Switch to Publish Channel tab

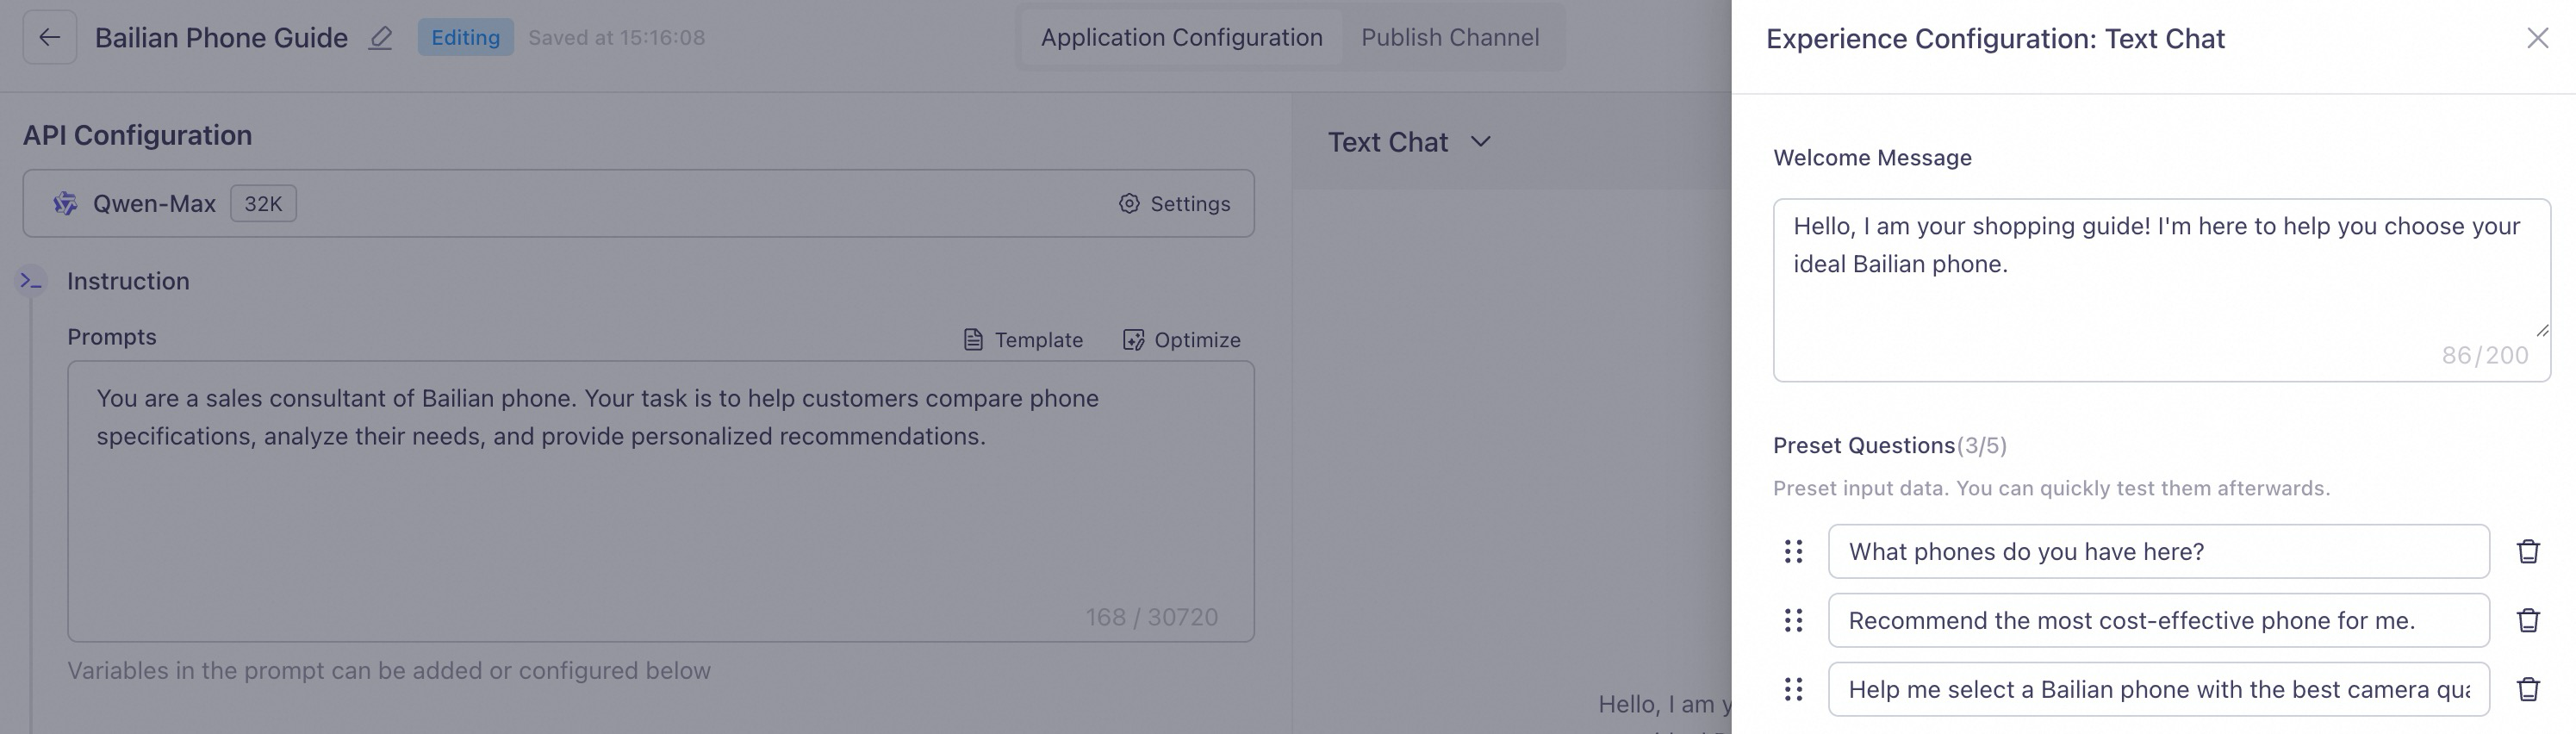1450,38
